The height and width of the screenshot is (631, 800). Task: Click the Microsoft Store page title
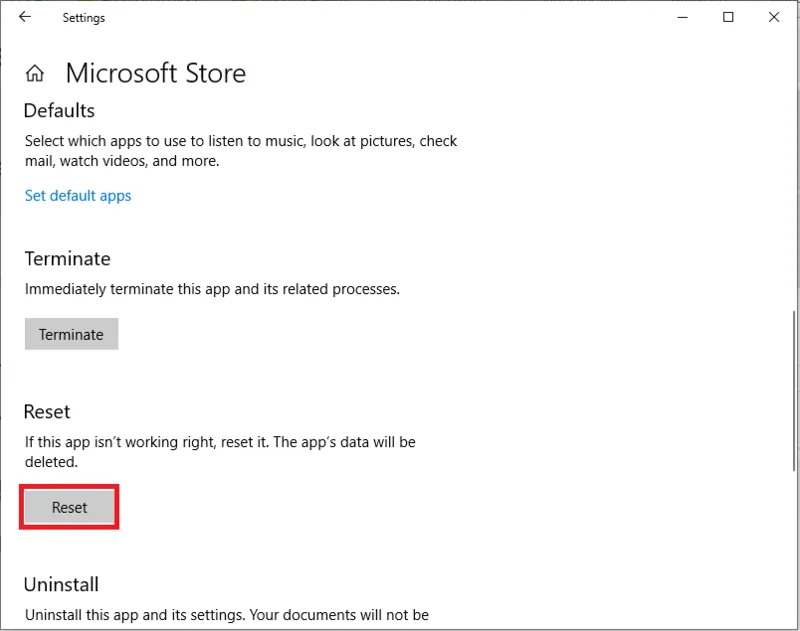156,73
